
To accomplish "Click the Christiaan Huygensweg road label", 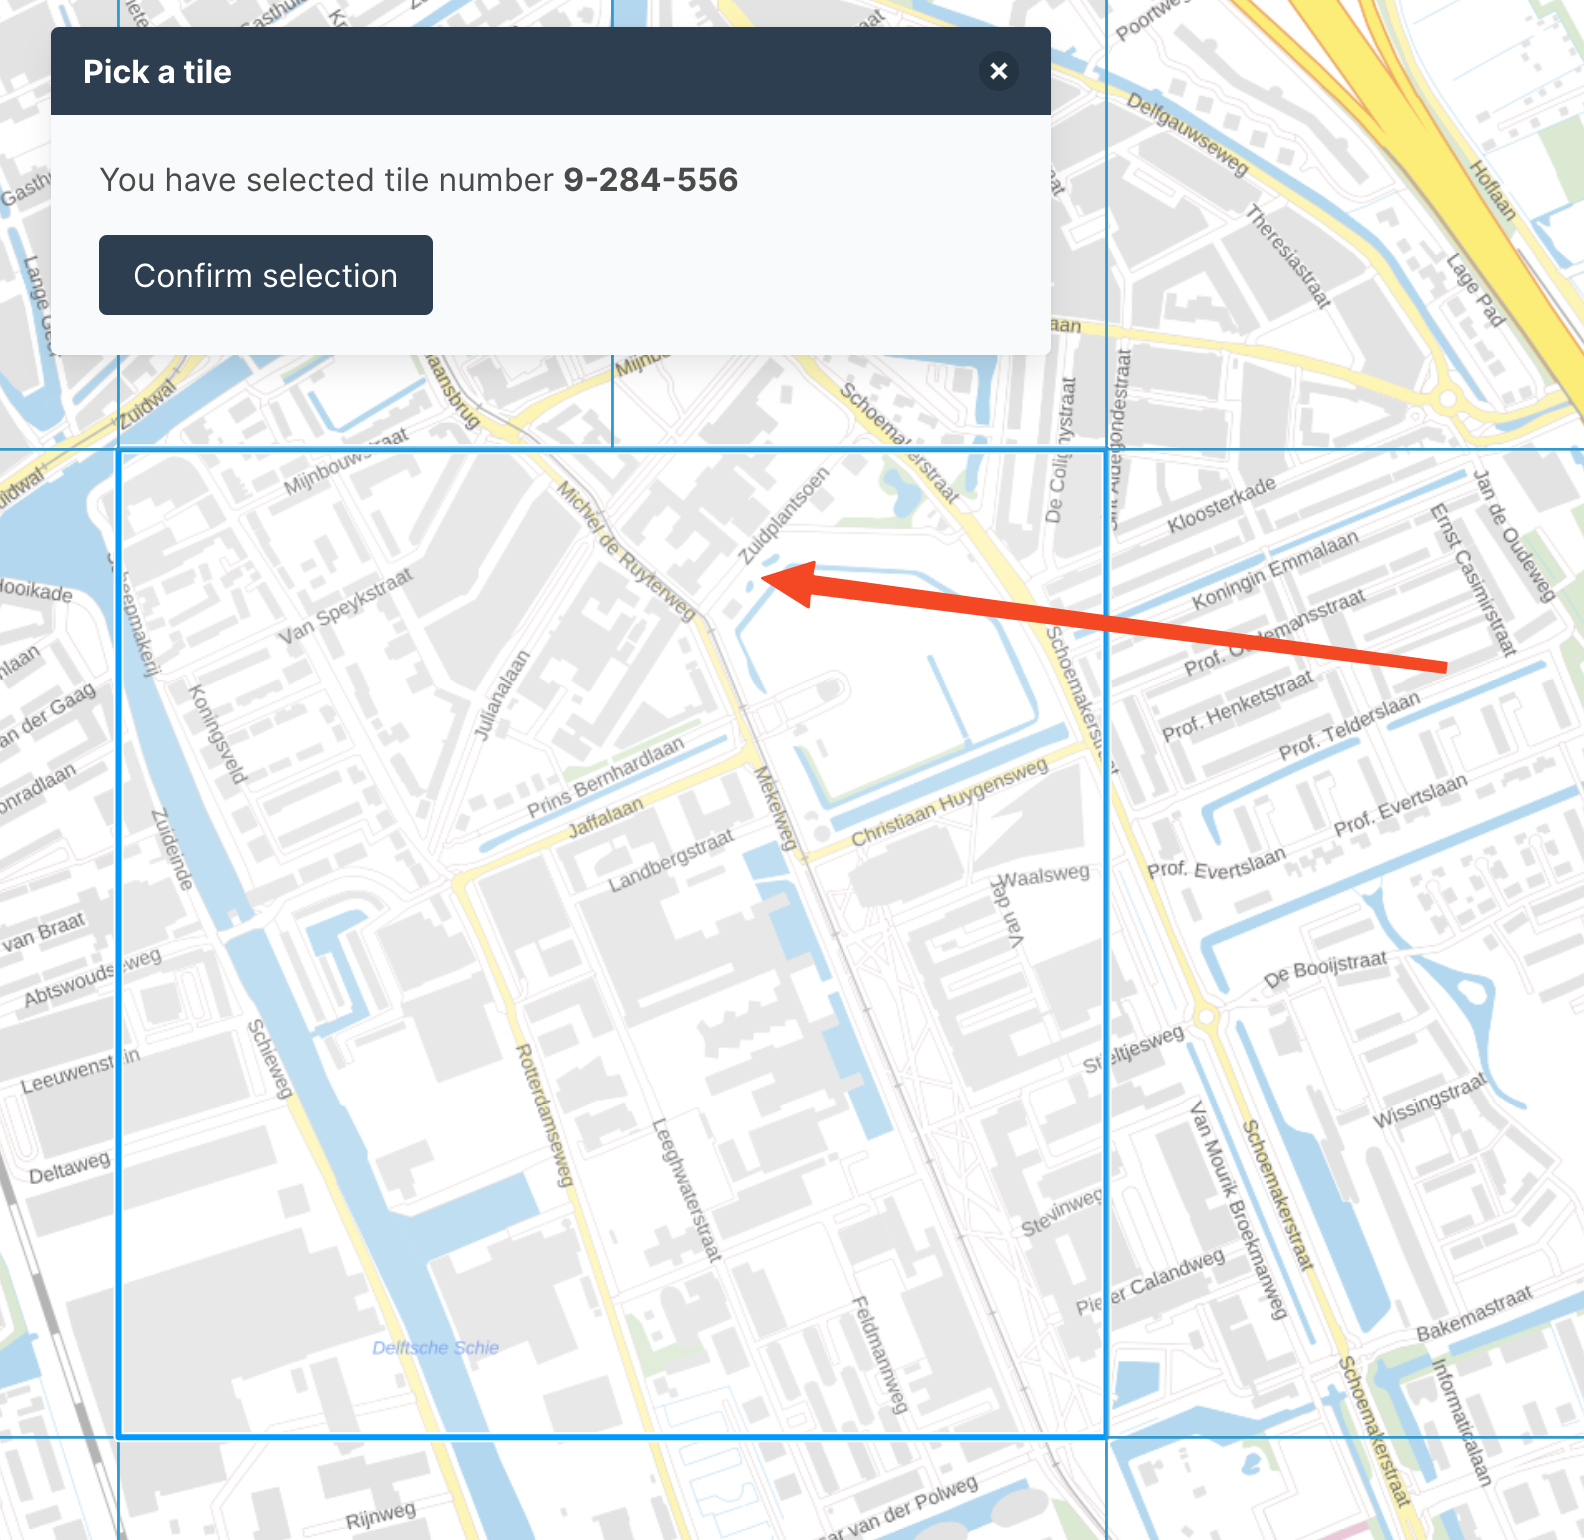I will point(949,801).
